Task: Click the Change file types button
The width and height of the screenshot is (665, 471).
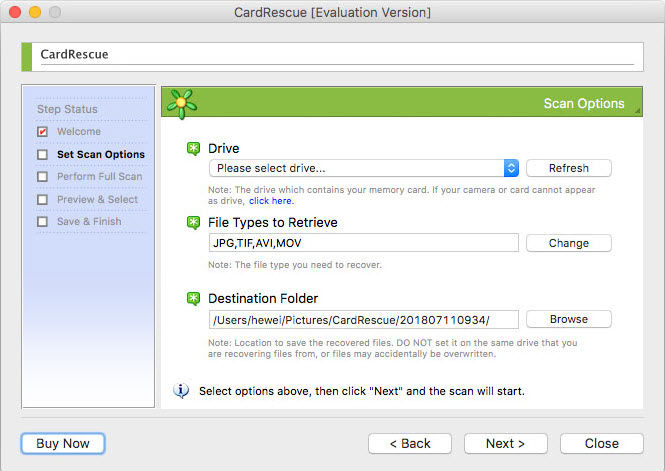Action: pyautogui.click(x=569, y=243)
